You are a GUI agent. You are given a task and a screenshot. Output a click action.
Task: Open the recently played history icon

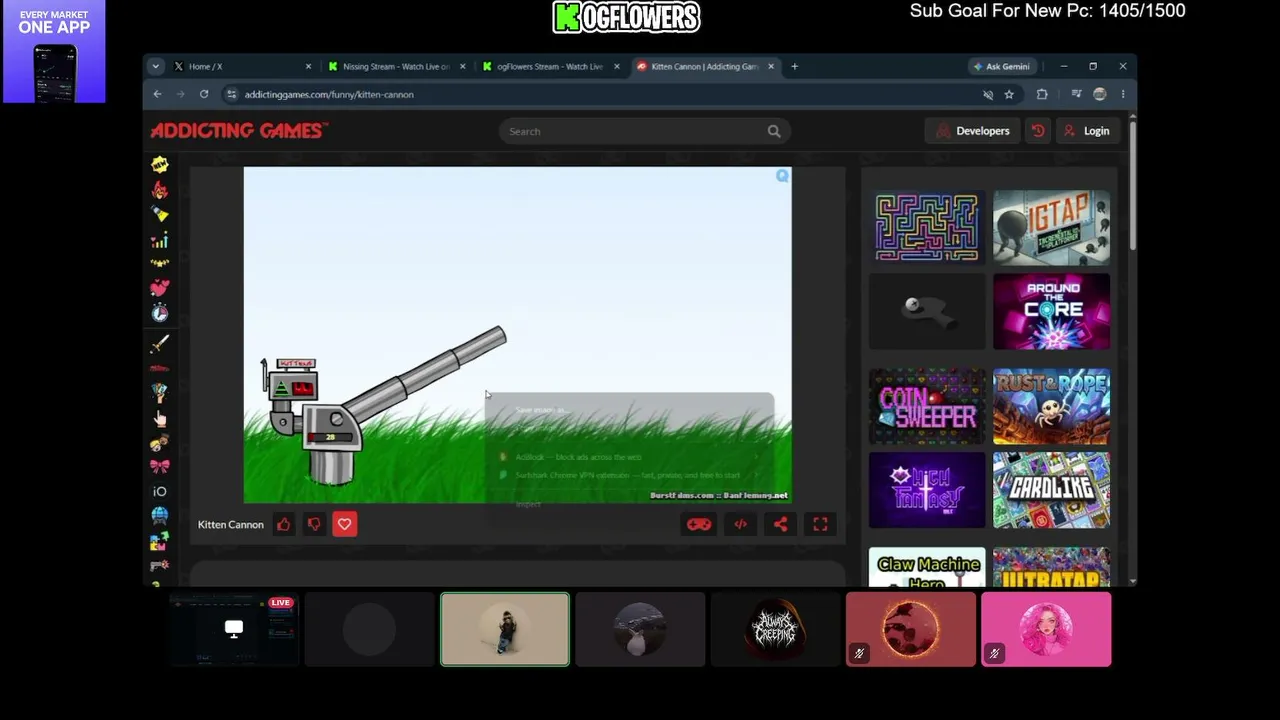tap(1038, 131)
